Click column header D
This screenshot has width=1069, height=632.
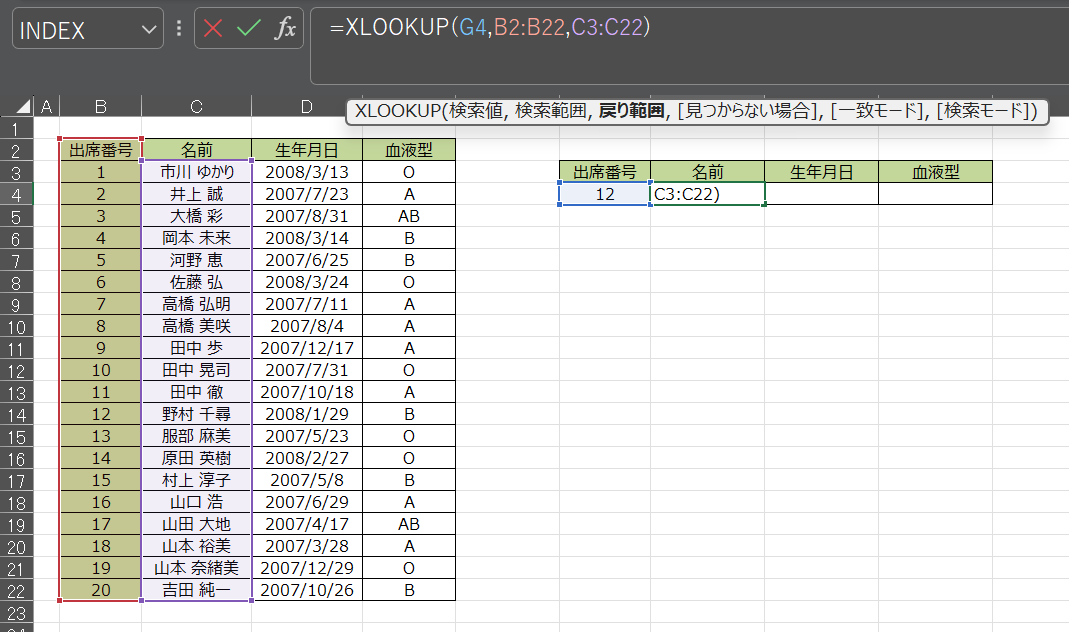pyautogui.click(x=307, y=107)
